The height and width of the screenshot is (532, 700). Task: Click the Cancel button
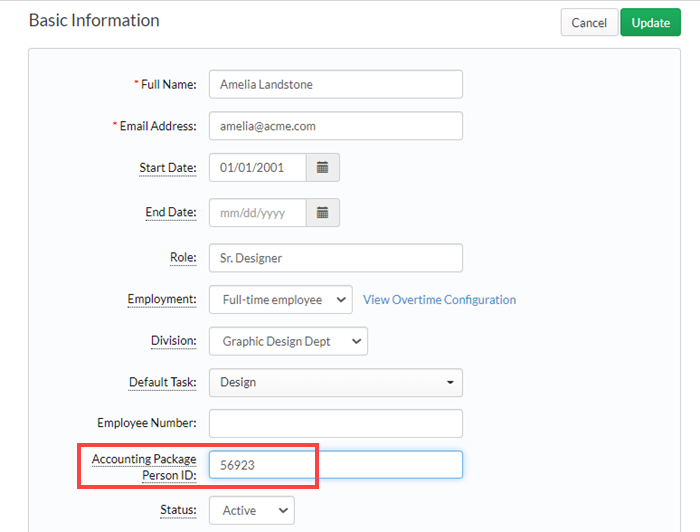point(589,22)
